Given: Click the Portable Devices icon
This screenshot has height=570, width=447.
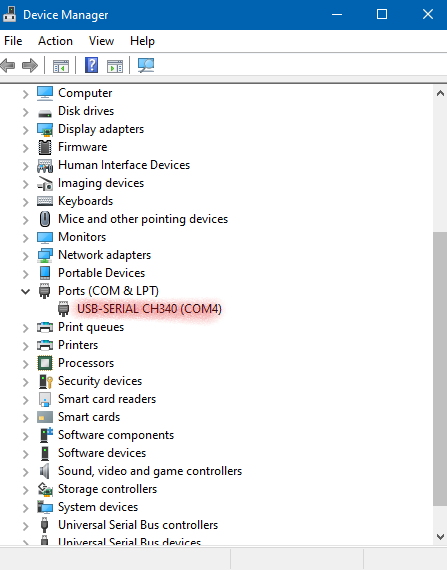Looking at the screenshot, I should (45, 273).
